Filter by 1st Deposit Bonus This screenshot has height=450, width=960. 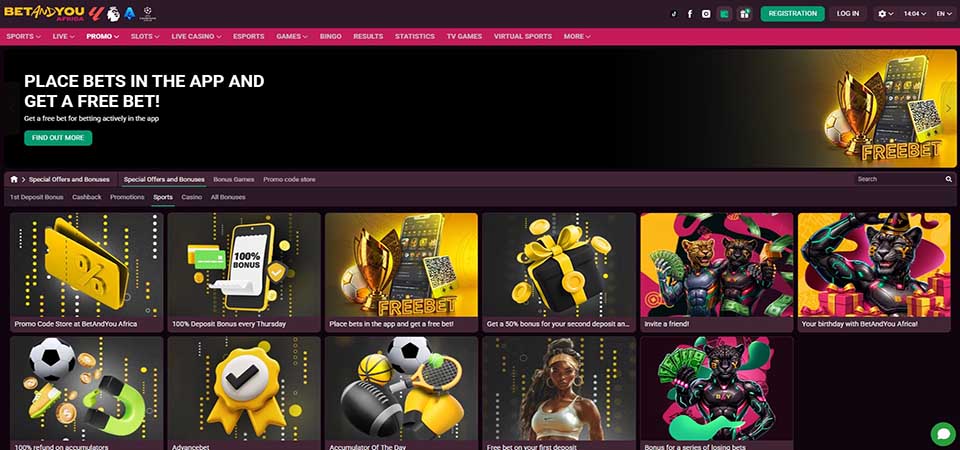point(37,197)
